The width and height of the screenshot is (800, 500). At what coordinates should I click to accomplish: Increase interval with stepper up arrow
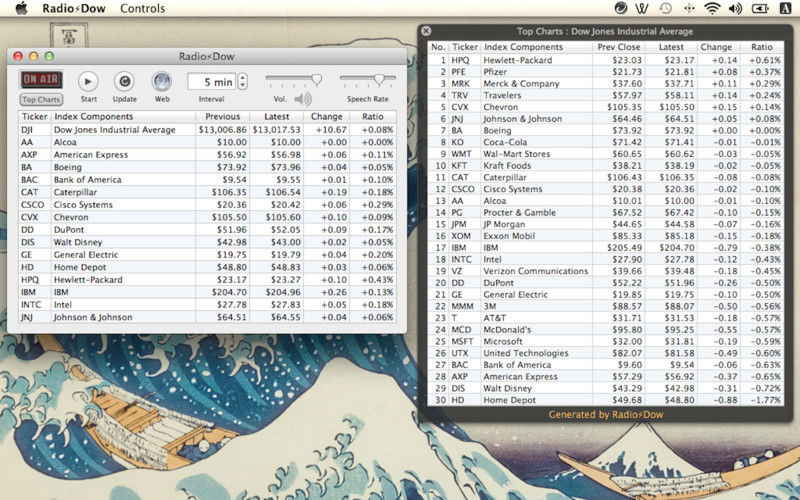(243, 78)
